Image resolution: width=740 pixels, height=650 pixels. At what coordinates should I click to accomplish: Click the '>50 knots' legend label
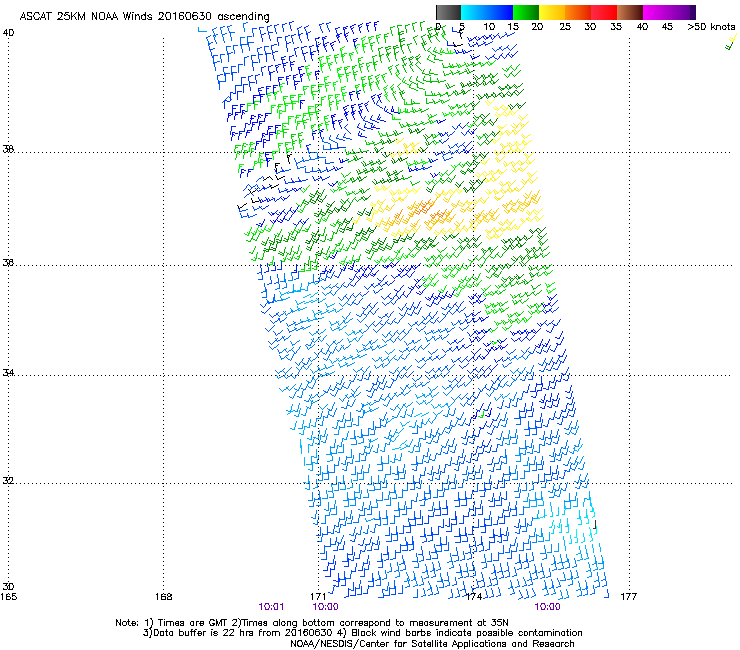click(x=711, y=27)
